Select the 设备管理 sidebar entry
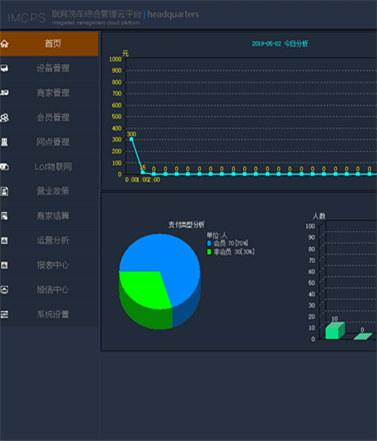This screenshot has height=441, width=377. [x=49, y=68]
